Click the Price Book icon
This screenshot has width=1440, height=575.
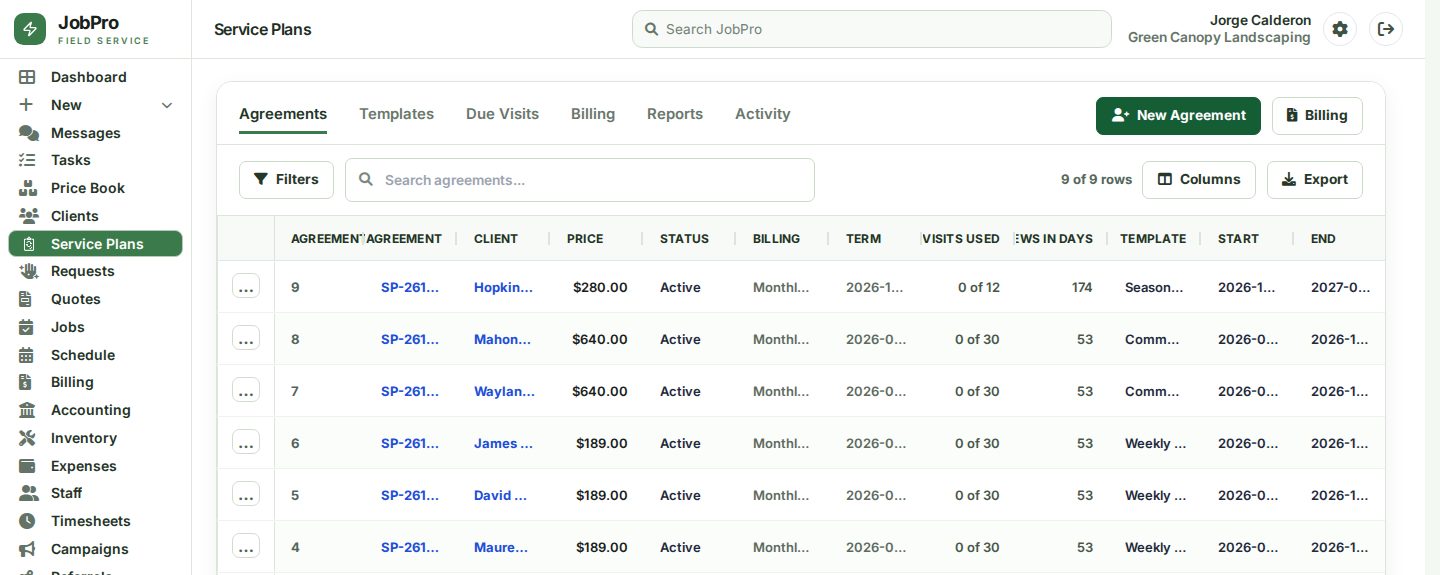pos(28,188)
